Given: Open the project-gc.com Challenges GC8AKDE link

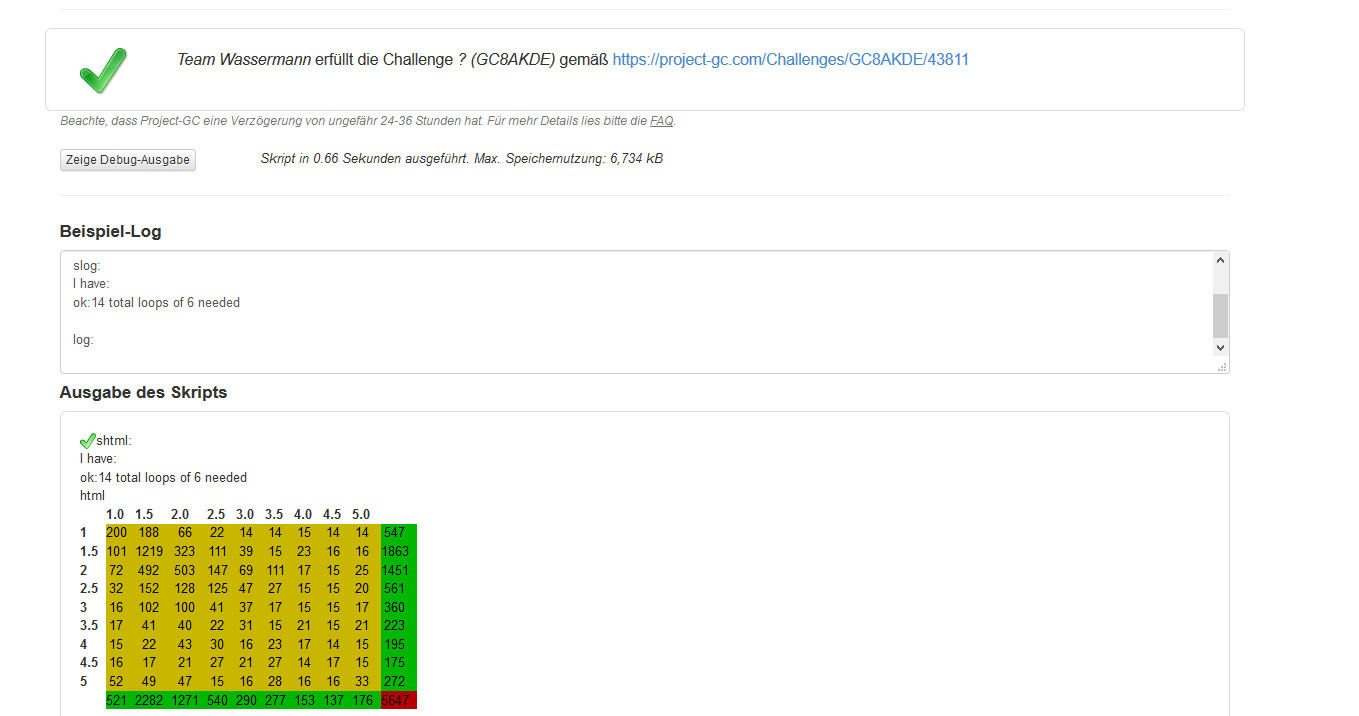Looking at the screenshot, I should click(x=790, y=60).
